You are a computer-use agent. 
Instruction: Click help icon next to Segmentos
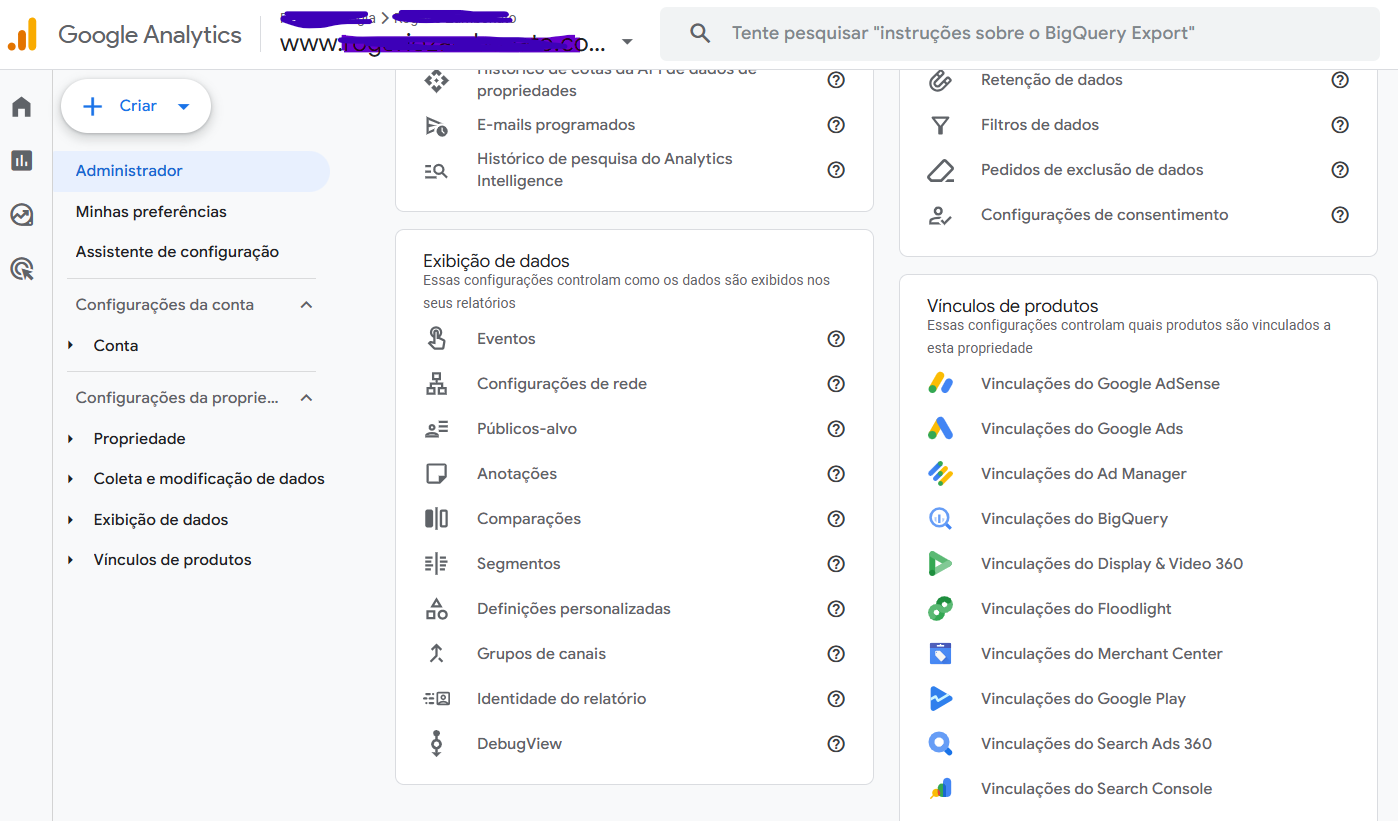836,564
